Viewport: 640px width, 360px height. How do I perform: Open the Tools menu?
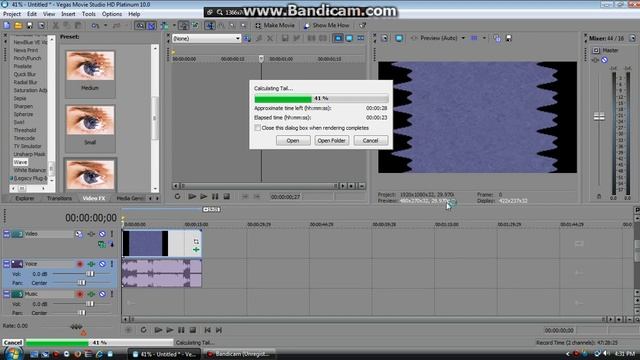[x=89, y=14]
